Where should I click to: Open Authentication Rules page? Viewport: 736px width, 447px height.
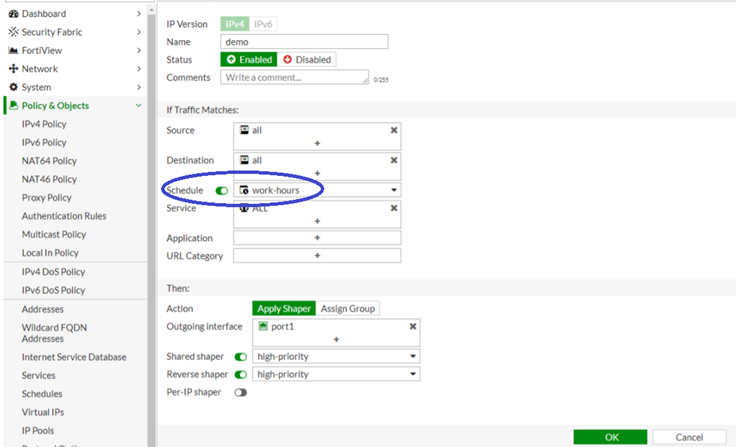pos(64,216)
